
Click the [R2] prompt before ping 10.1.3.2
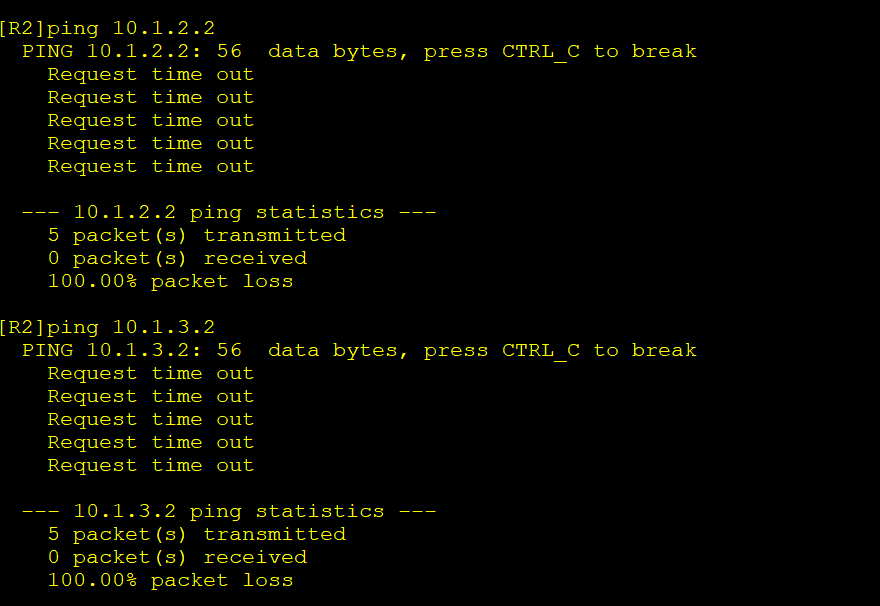click(x=23, y=327)
